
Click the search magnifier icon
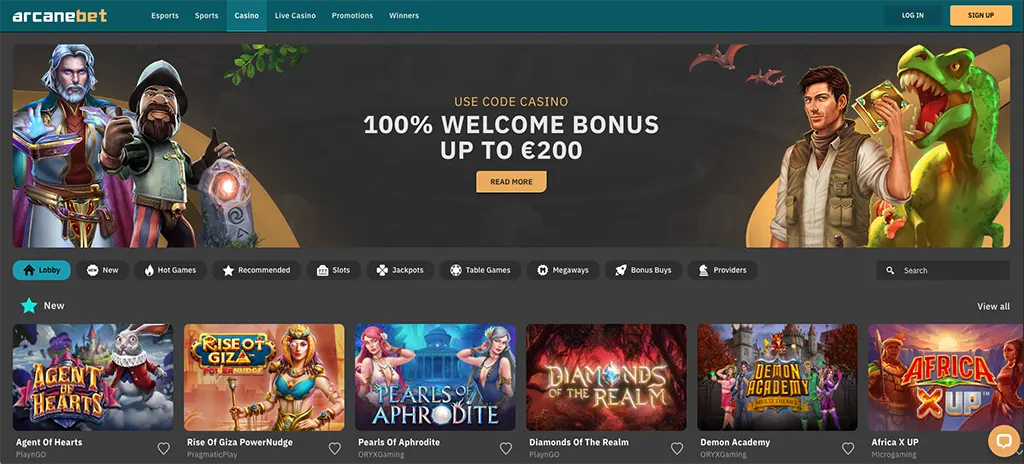point(890,271)
